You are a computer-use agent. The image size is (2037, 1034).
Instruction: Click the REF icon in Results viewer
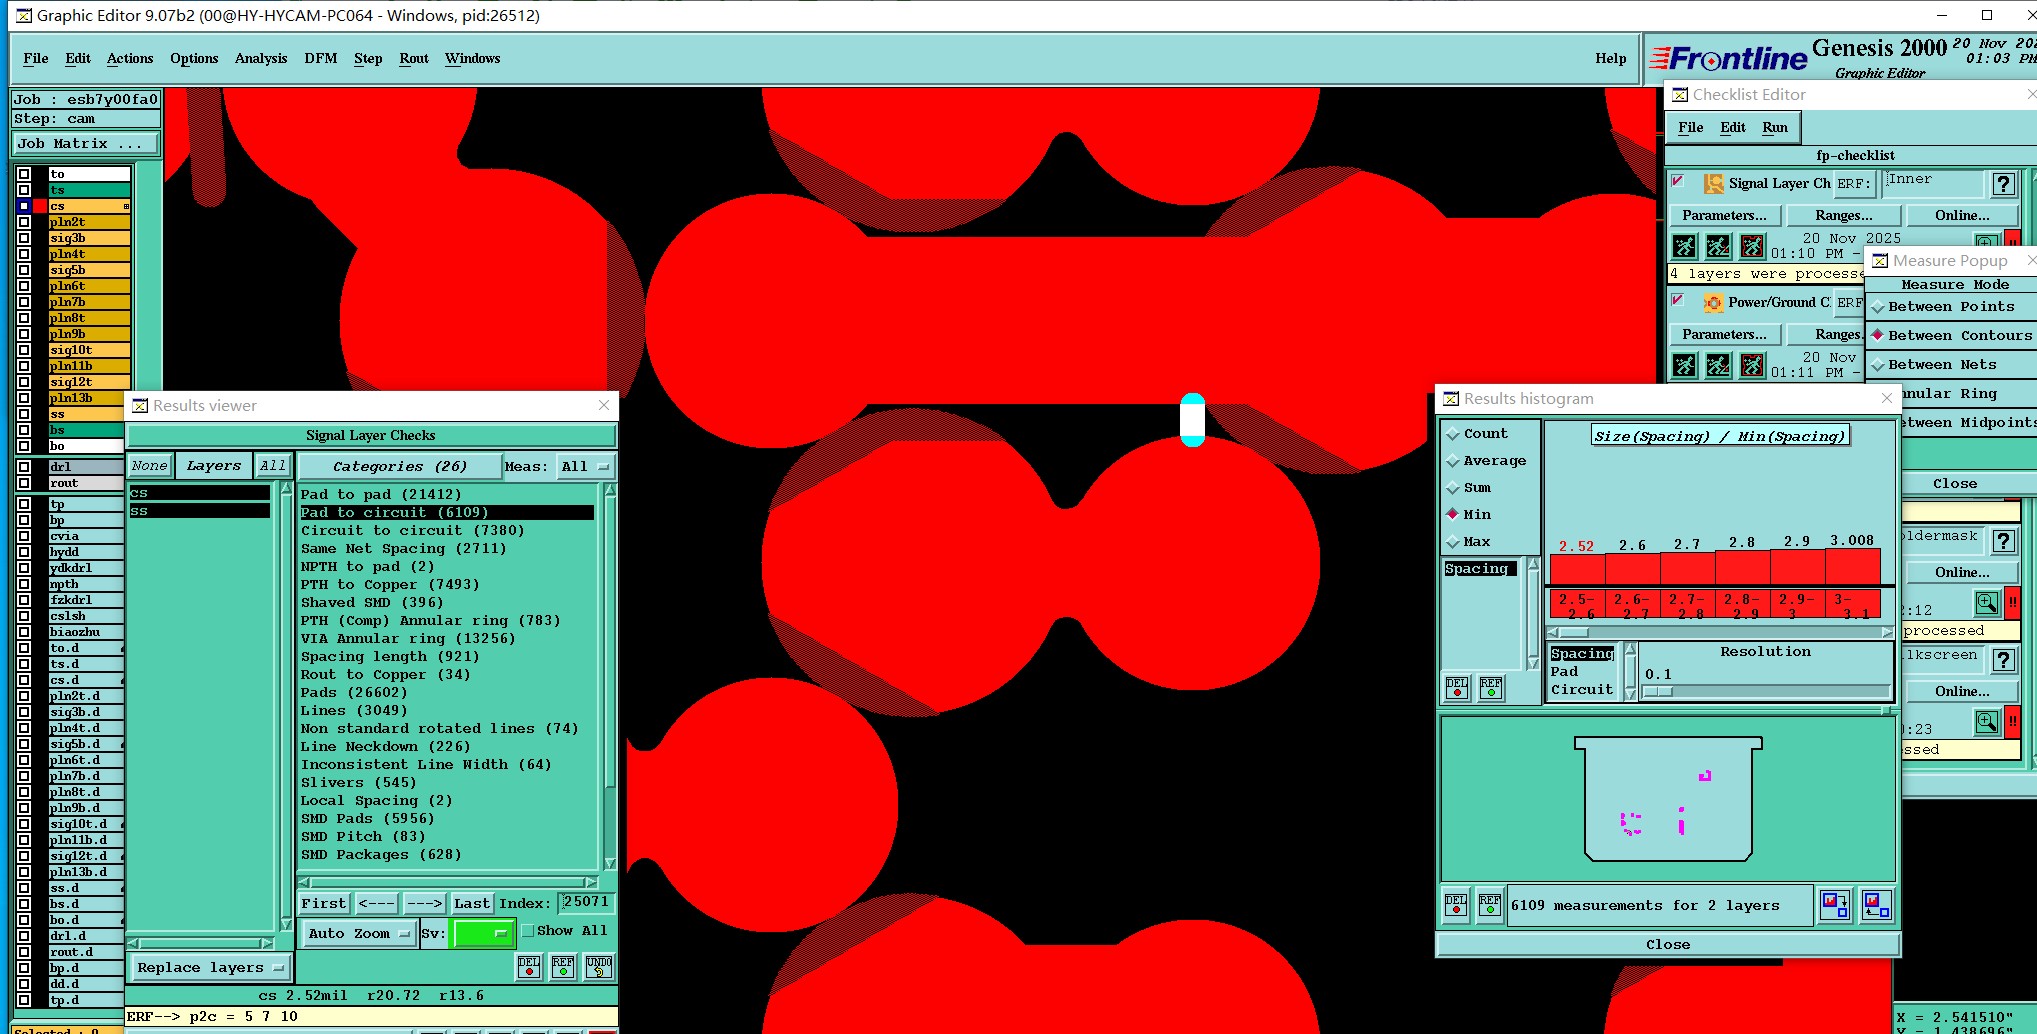point(563,966)
